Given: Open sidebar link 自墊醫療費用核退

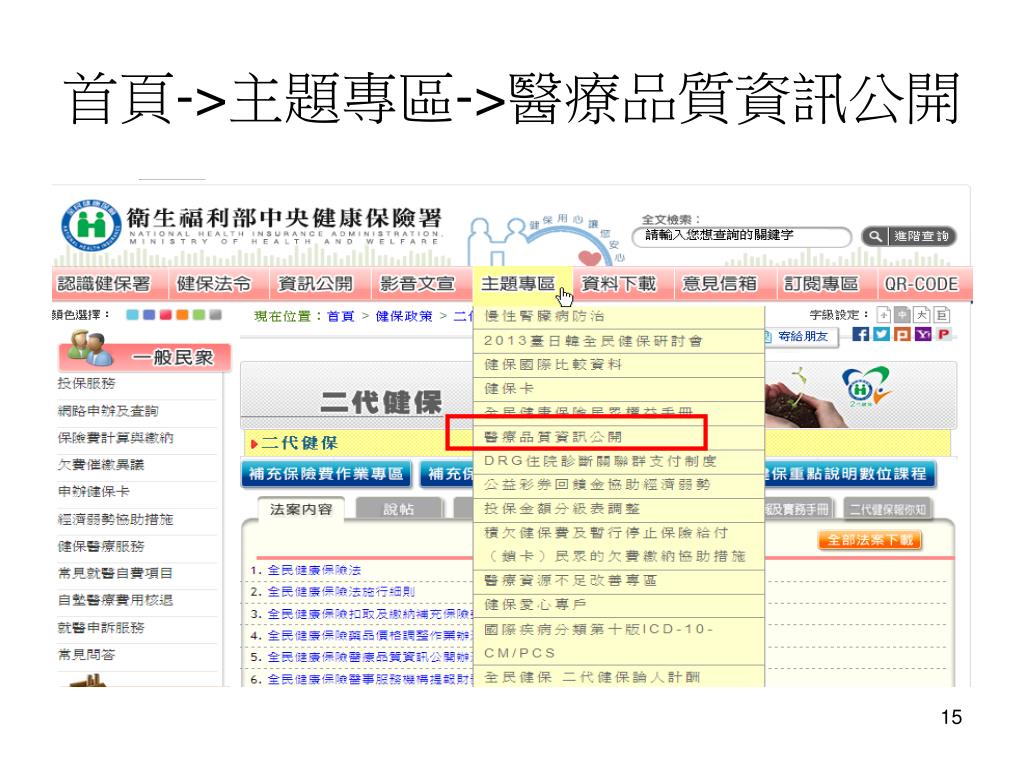Looking at the screenshot, I should (x=115, y=600).
